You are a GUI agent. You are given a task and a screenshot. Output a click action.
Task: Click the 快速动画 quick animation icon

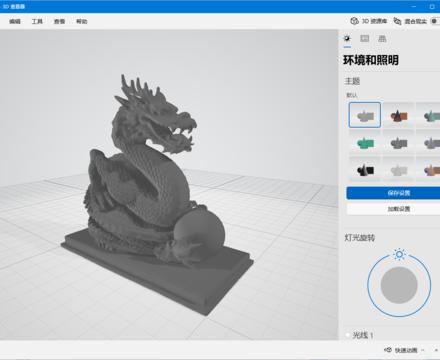pyautogui.click(x=388, y=350)
